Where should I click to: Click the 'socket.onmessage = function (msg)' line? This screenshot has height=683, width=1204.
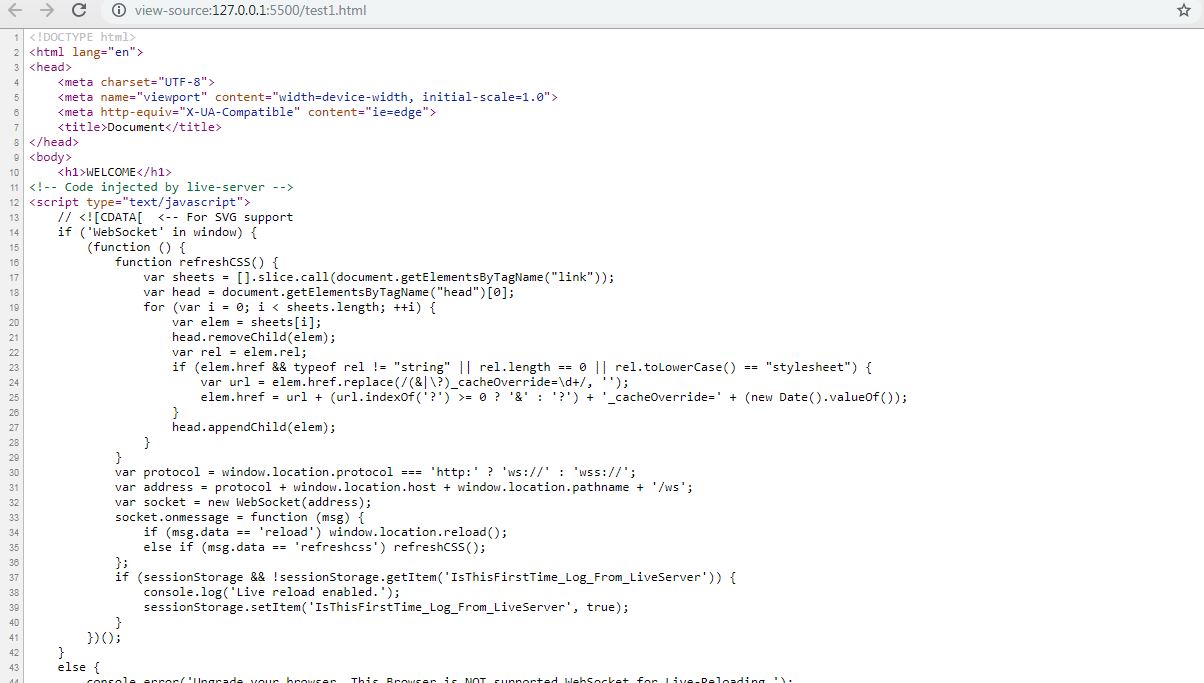[239, 517]
